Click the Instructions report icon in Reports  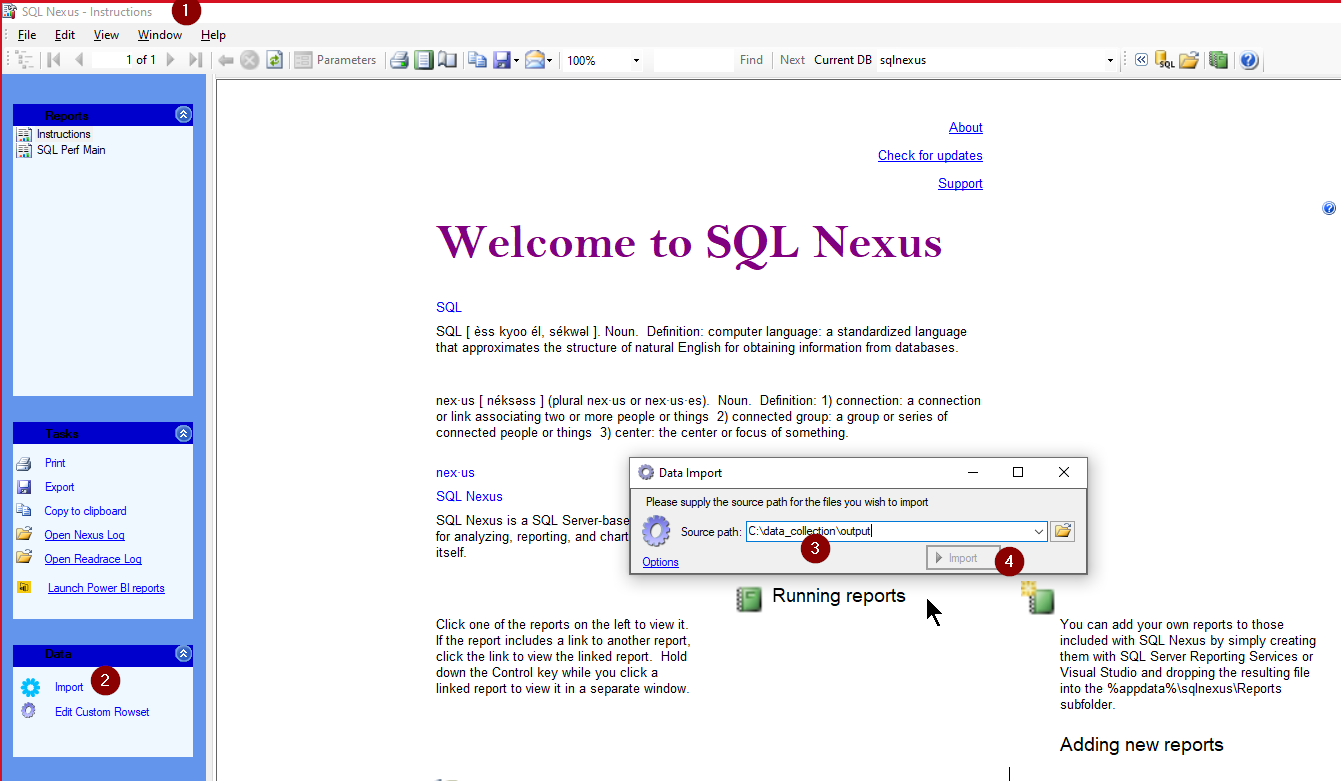coord(25,134)
